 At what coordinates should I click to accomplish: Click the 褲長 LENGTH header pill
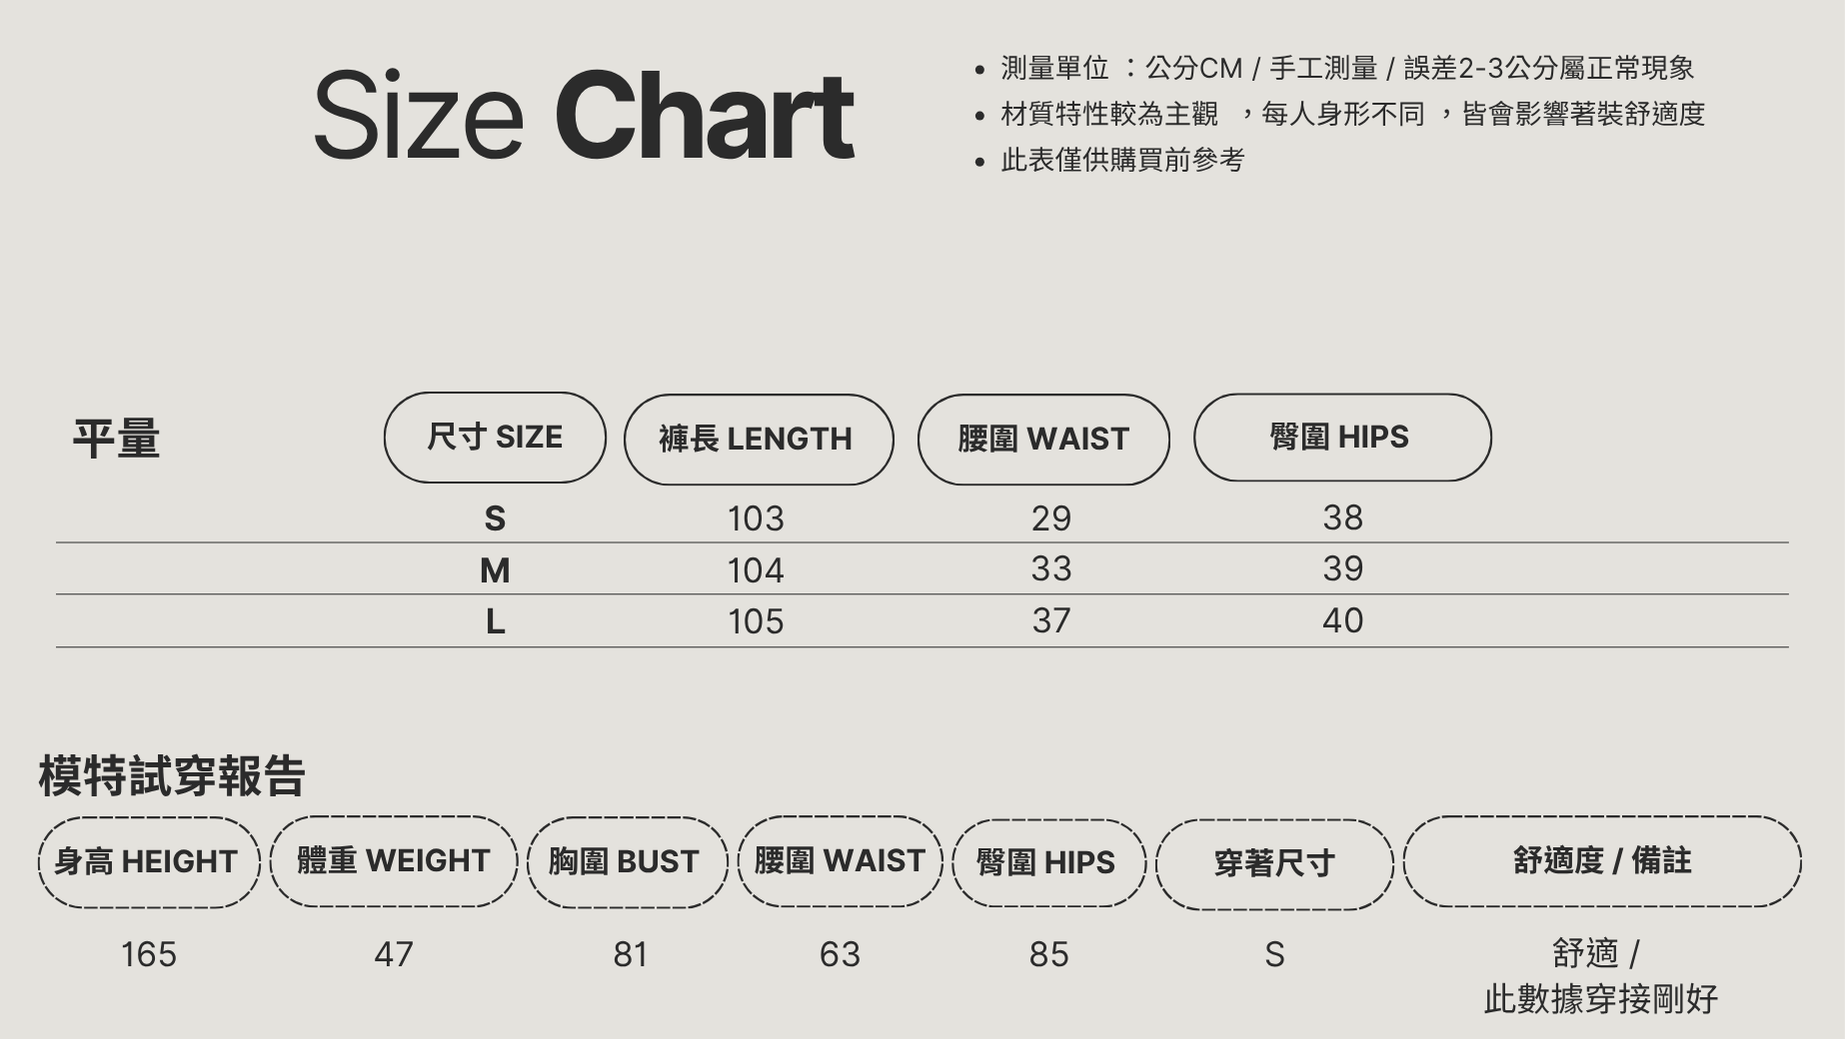coord(758,439)
